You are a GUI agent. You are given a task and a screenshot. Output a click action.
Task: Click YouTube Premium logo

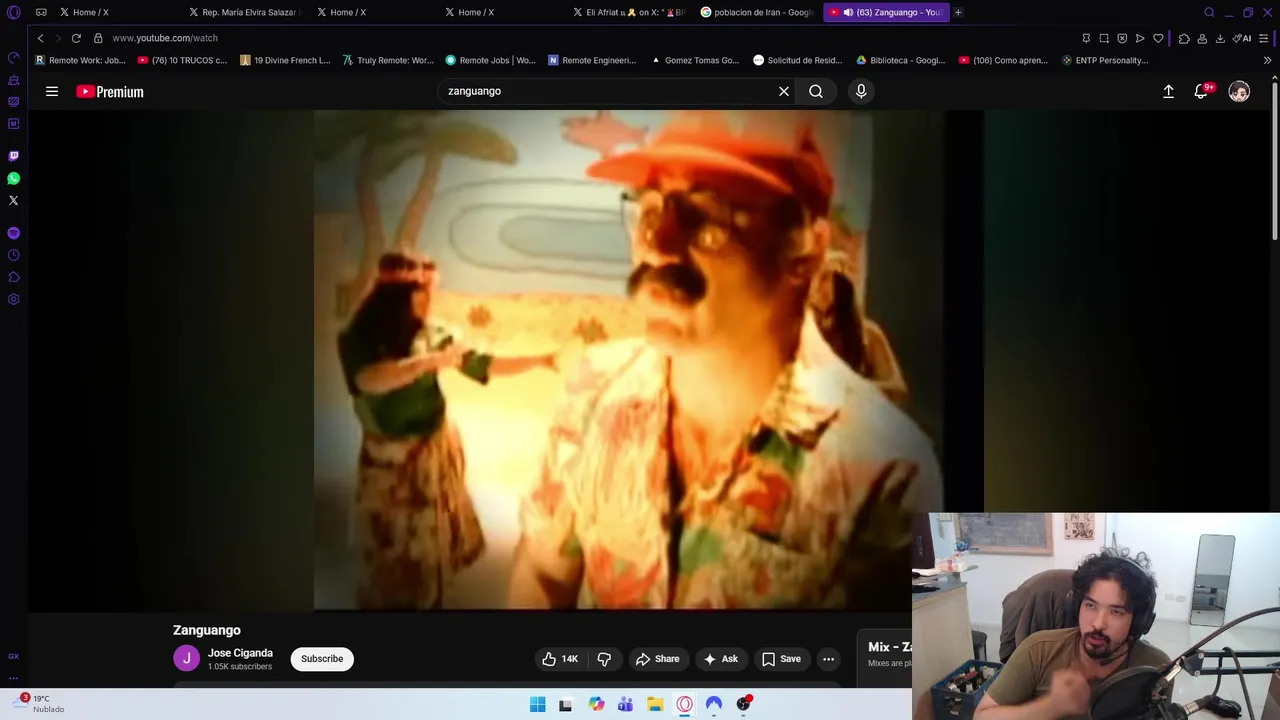[110, 91]
